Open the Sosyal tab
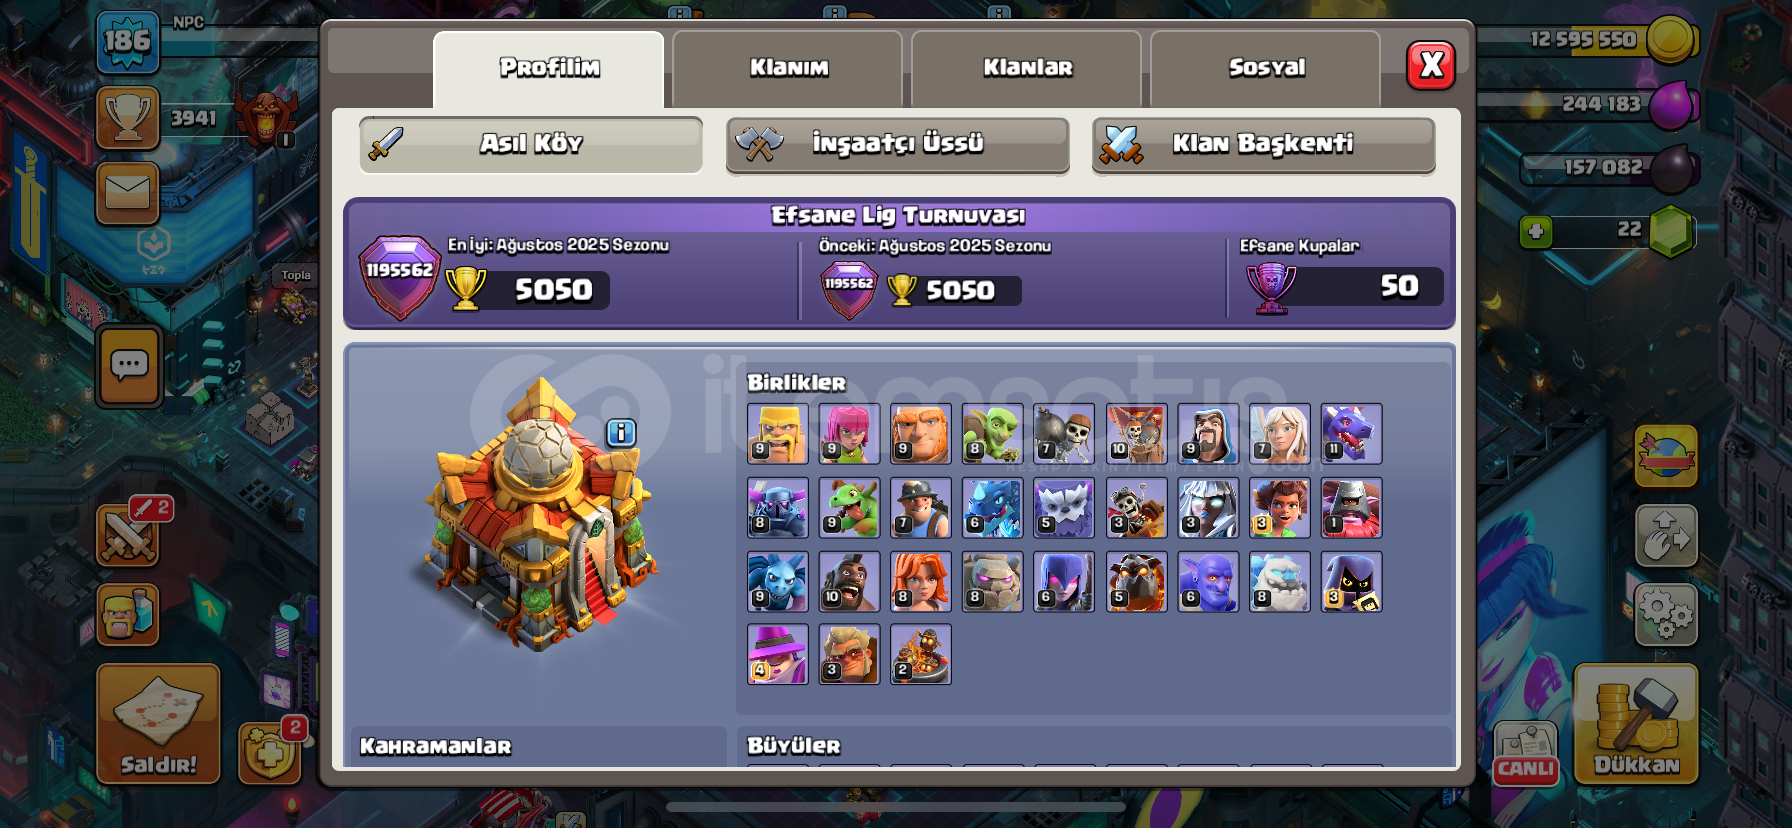This screenshot has width=1792, height=828. pos(1266,68)
